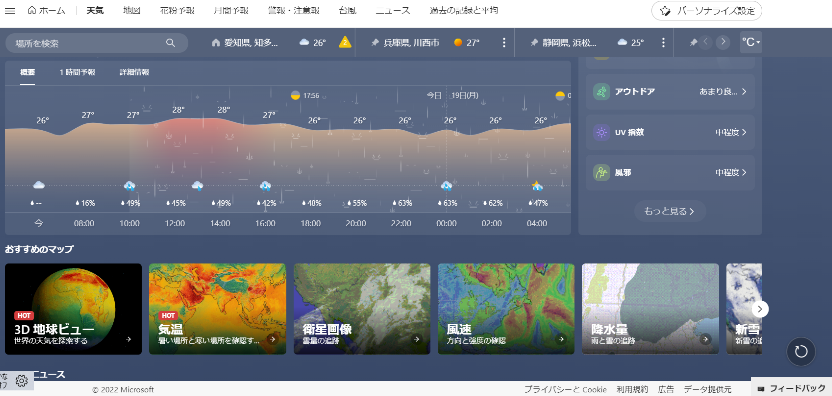Open options menu for 兵庫県, 川西市
The height and width of the screenshot is (396, 832).
tap(504, 42)
